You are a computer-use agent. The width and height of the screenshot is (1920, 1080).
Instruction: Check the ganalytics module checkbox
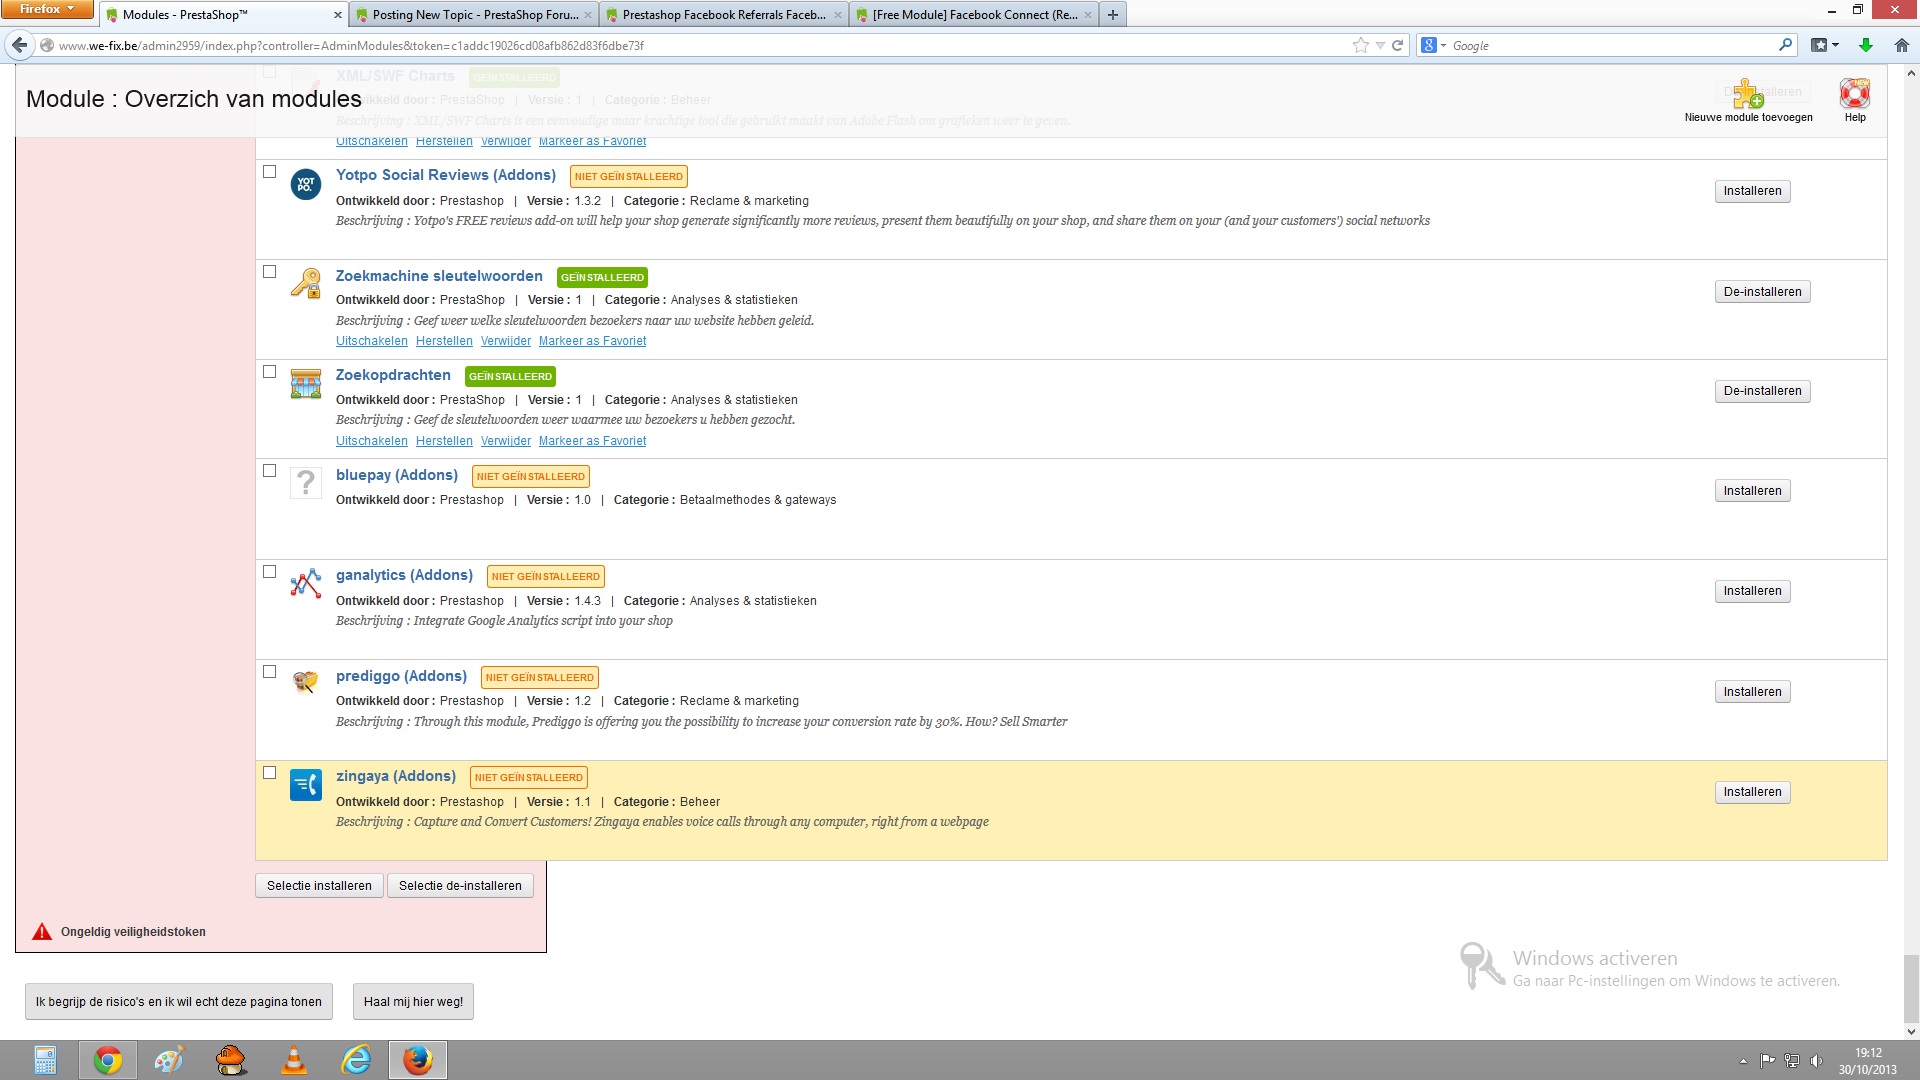[x=269, y=572]
